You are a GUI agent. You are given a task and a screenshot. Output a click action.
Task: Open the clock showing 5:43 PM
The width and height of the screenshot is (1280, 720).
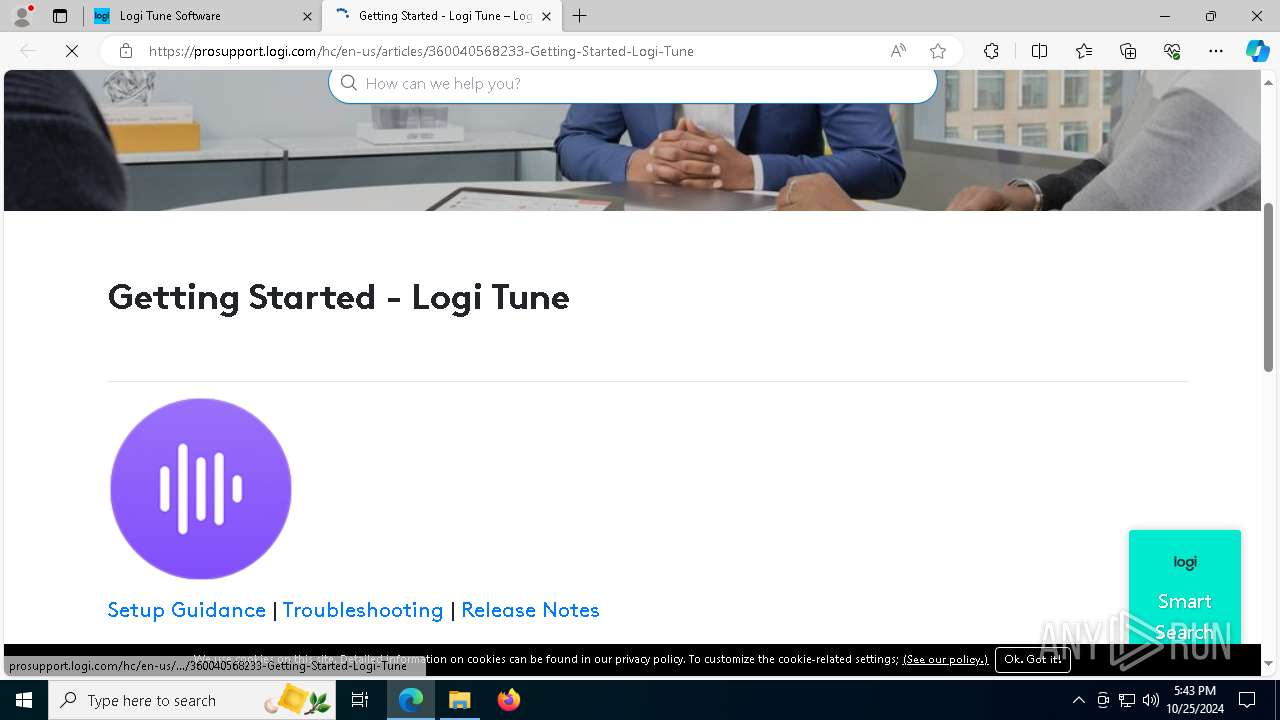click(1195, 700)
